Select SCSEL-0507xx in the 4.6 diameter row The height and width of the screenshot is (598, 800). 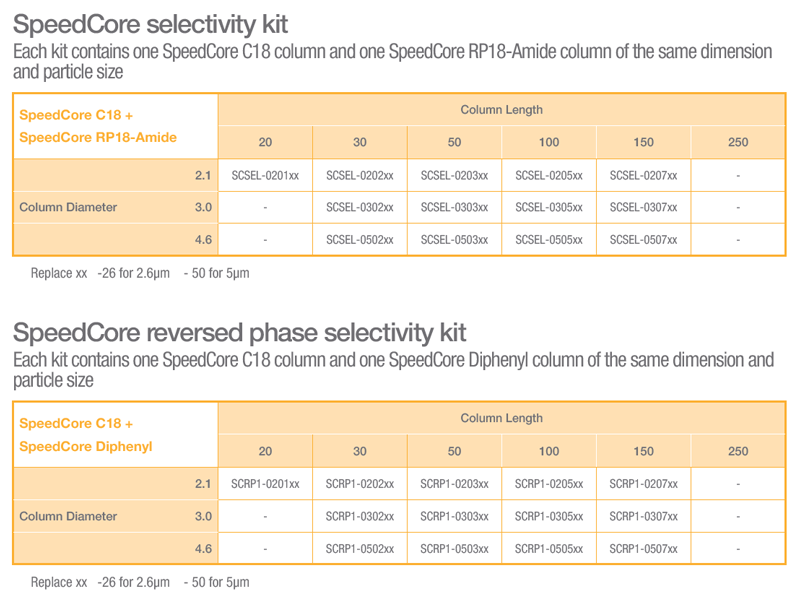(643, 239)
